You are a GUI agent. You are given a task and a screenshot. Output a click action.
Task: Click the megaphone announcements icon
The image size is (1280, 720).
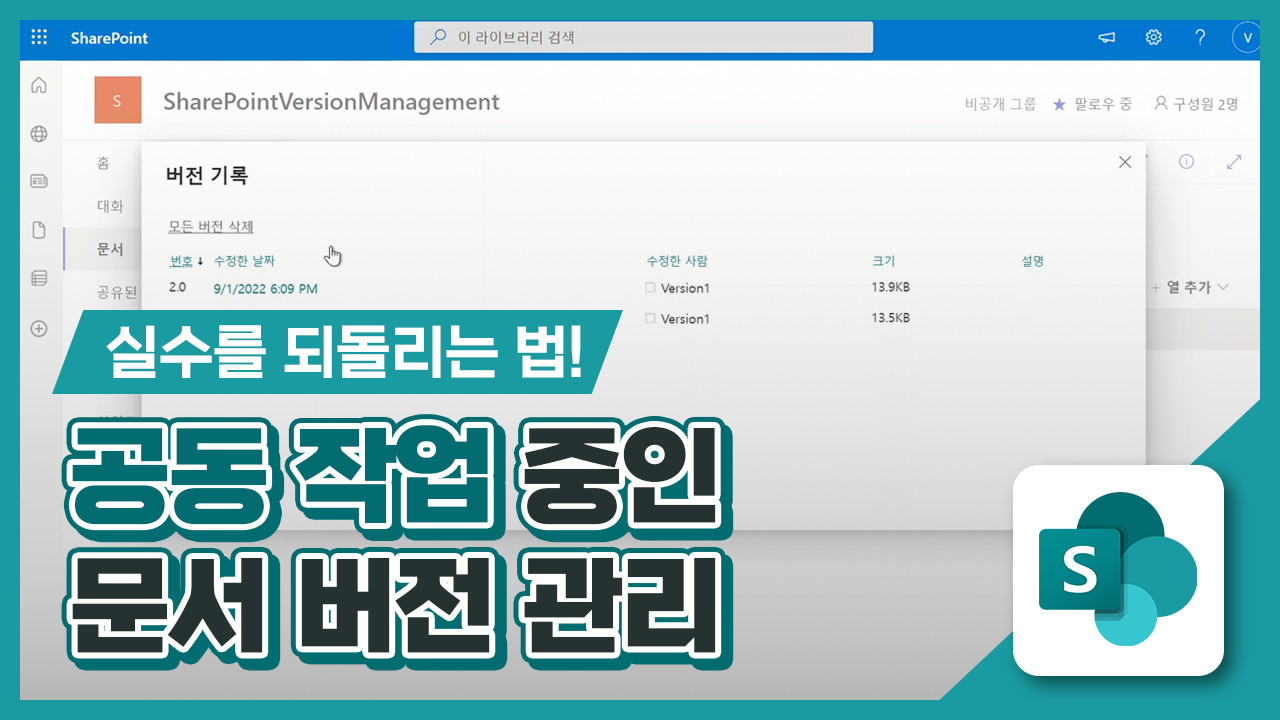point(1107,38)
